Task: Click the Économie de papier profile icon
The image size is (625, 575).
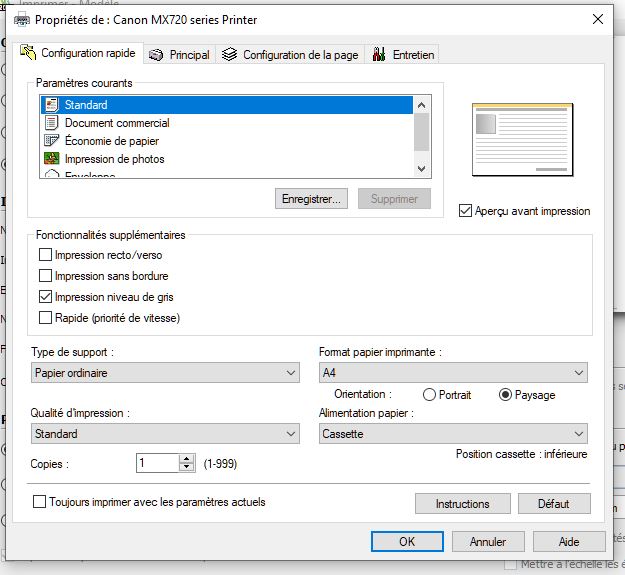Action: tap(51, 140)
